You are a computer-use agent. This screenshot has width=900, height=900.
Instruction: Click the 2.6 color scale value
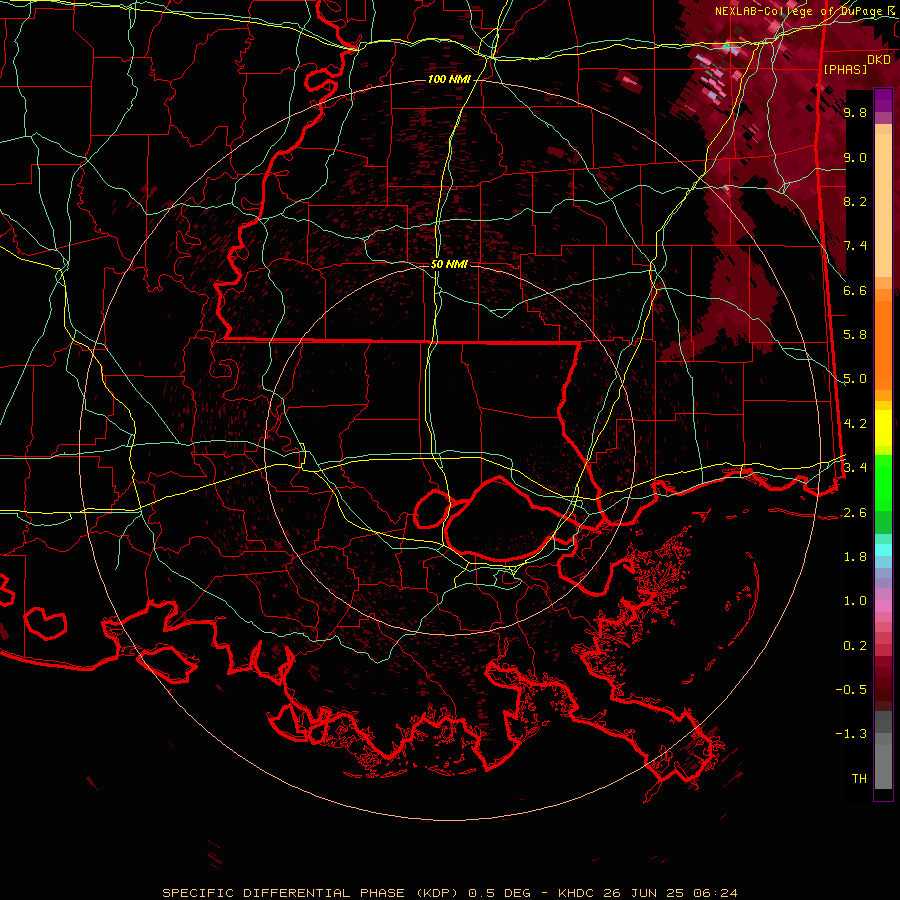pyautogui.click(x=855, y=513)
